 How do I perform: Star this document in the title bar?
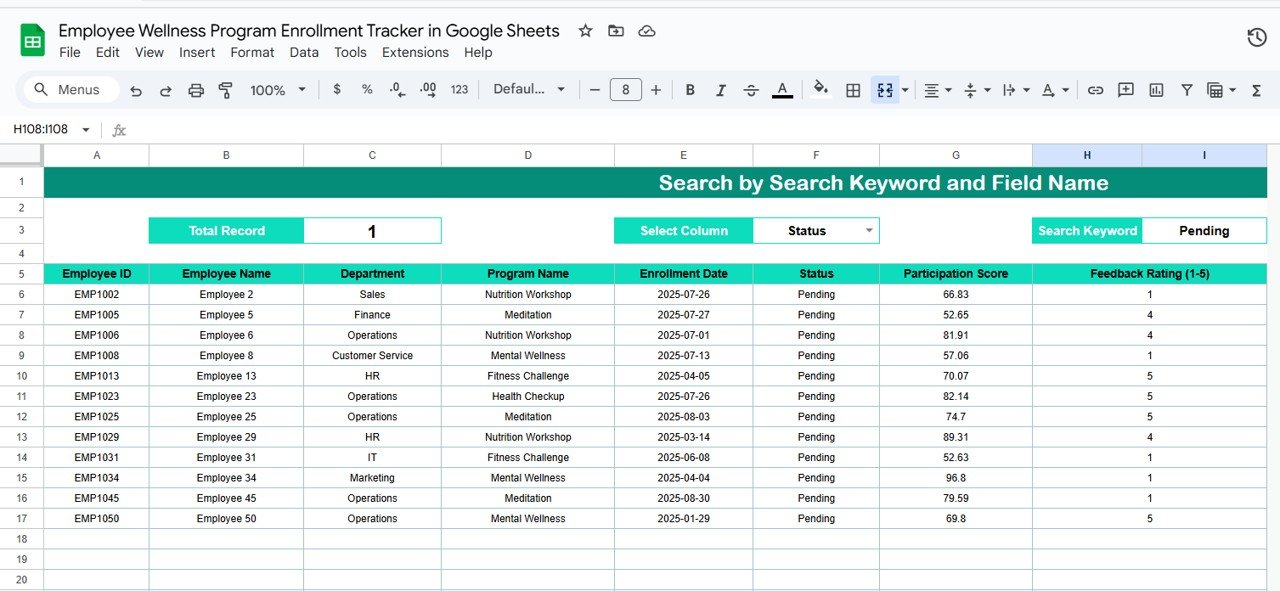[586, 31]
